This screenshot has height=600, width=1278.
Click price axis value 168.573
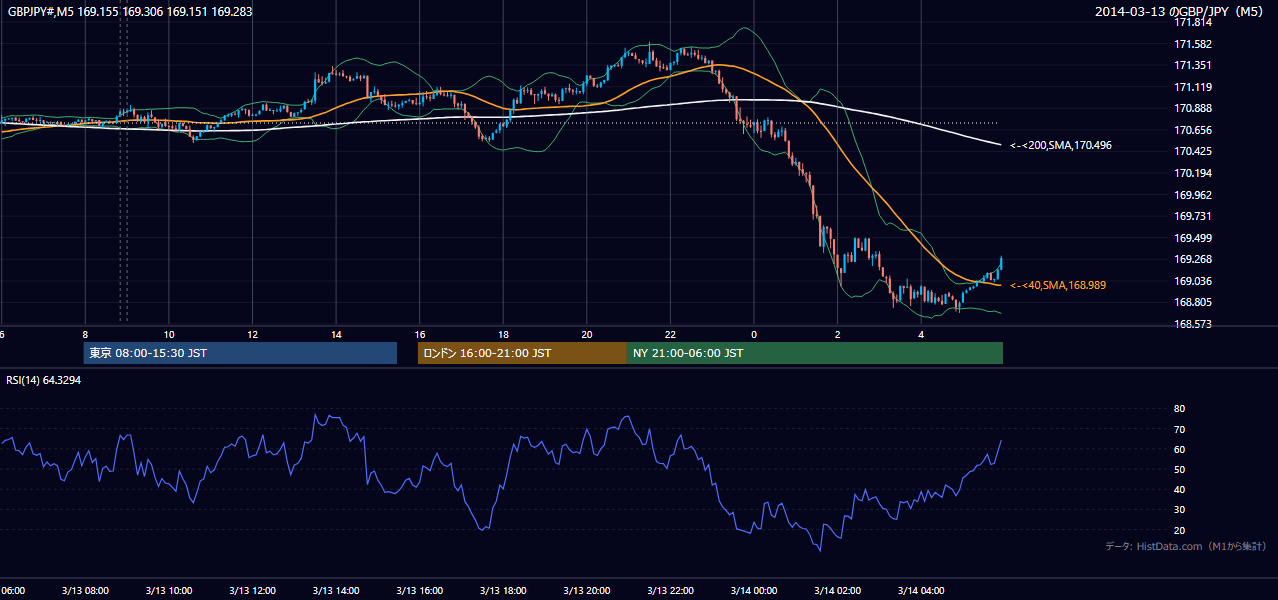coord(1193,325)
